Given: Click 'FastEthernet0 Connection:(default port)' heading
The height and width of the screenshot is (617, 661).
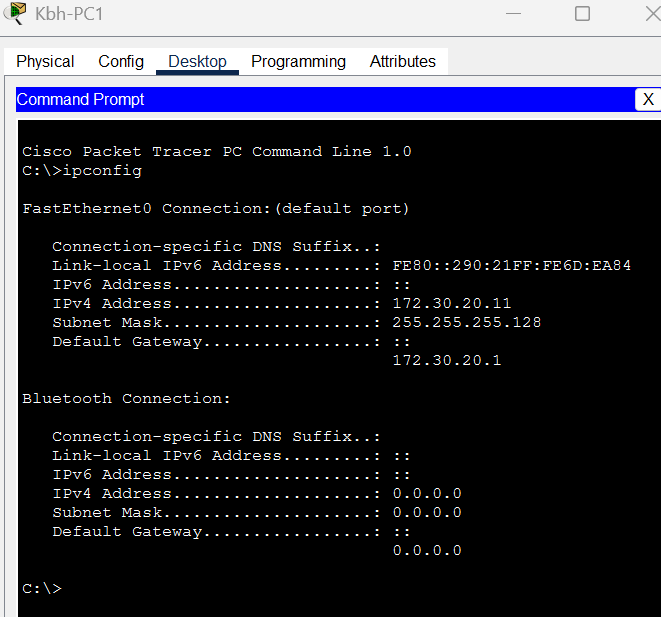Looking at the screenshot, I should (216, 209).
